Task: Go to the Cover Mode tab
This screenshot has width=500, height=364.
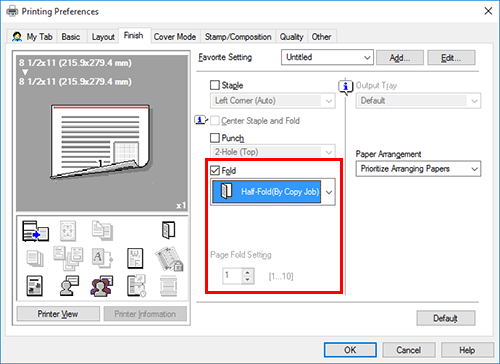Action: click(x=175, y=37)
